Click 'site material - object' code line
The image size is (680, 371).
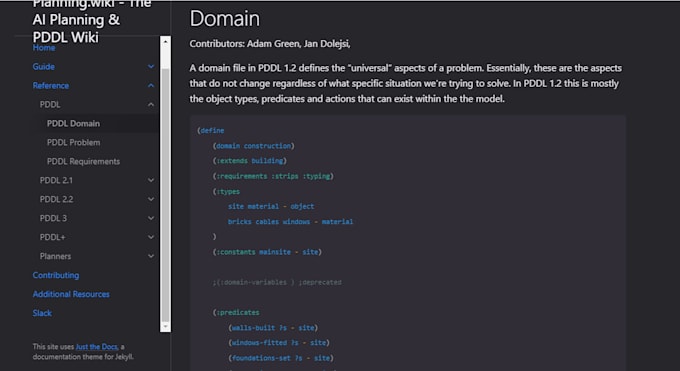click(x=271, y=207)
